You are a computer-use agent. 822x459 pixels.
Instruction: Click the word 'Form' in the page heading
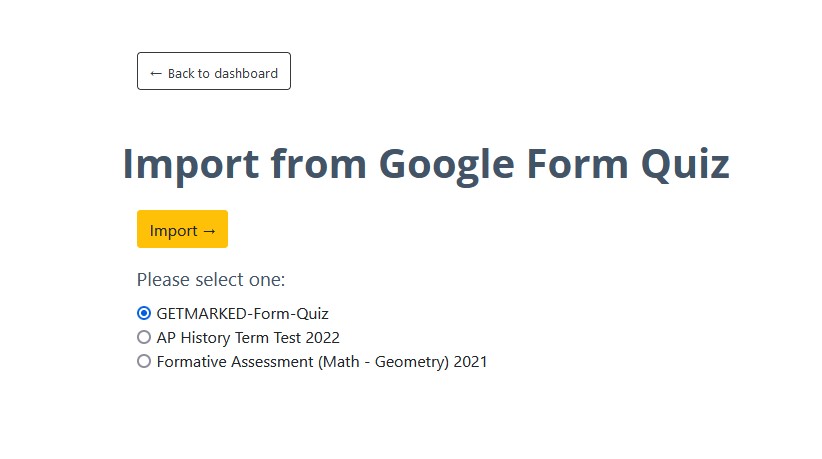pyautogui.click(x=577, y=164)
